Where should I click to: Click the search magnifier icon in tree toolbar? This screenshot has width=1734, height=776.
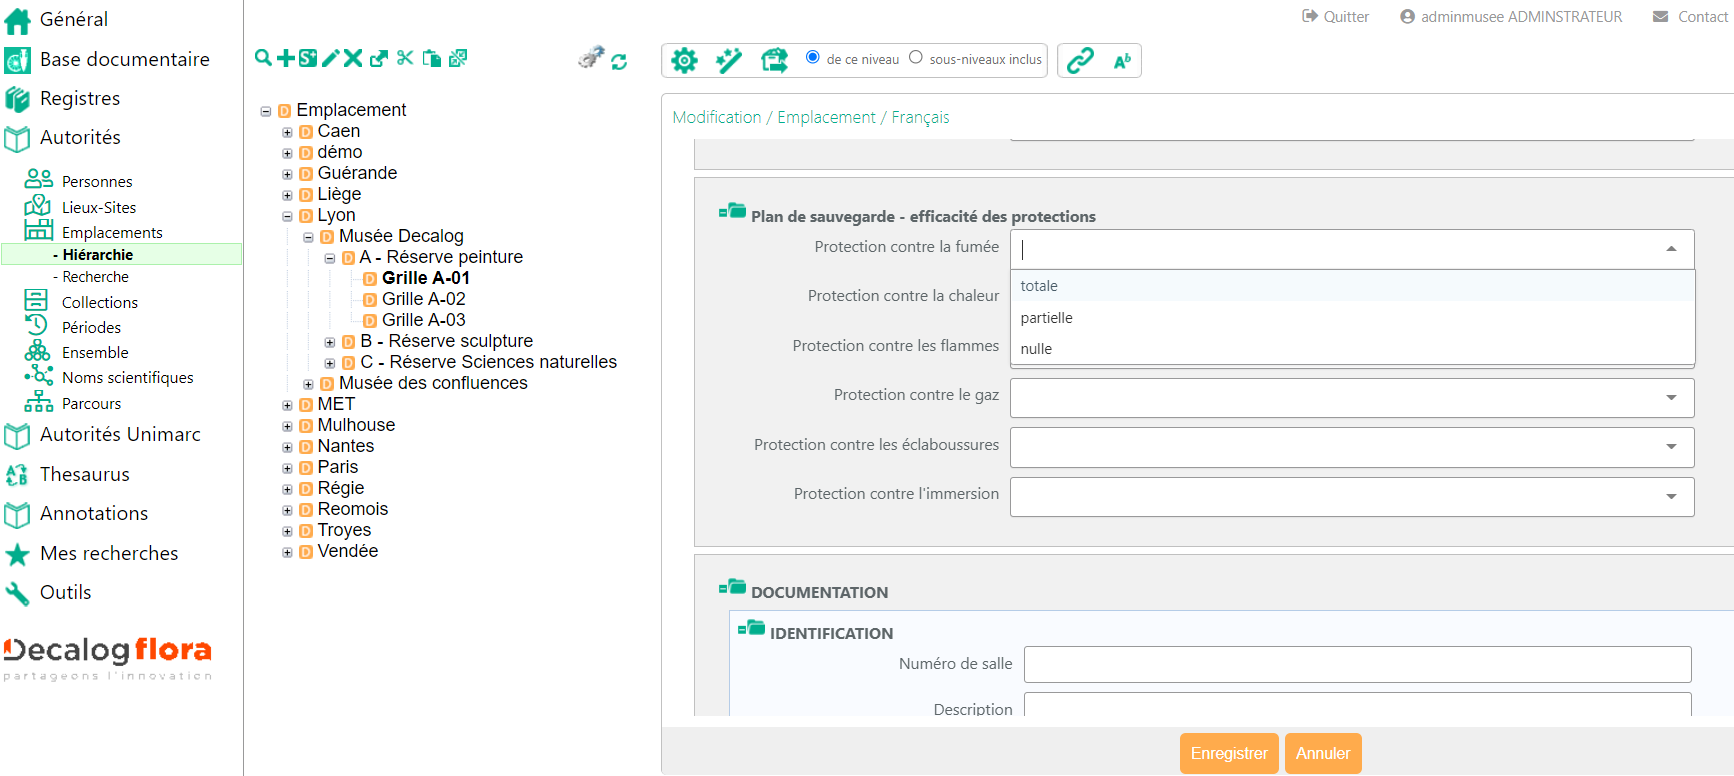click(263, 58)
